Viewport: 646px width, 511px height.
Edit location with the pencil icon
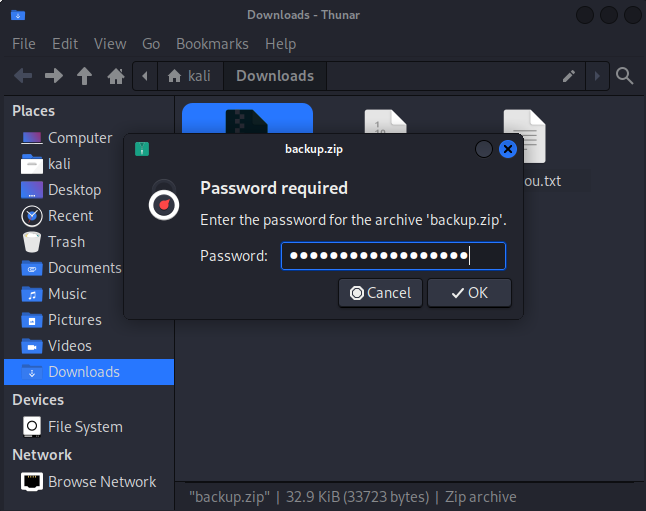[x=569, y=76]
